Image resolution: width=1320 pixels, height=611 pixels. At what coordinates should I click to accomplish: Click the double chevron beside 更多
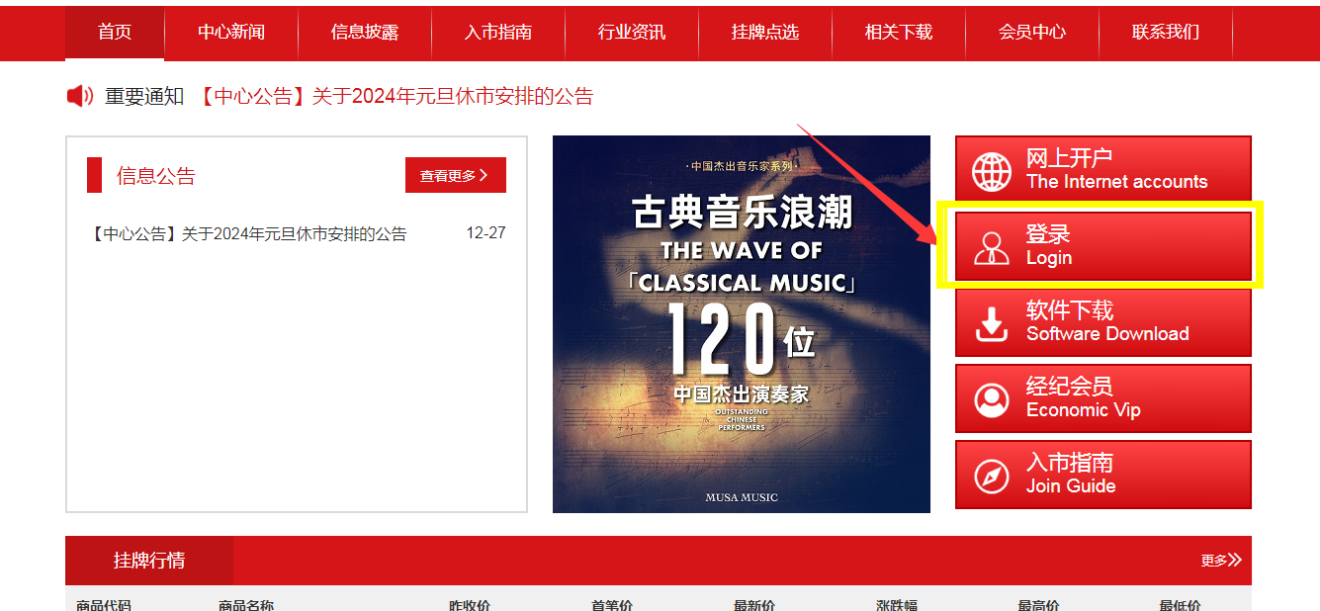(1235, 560)
